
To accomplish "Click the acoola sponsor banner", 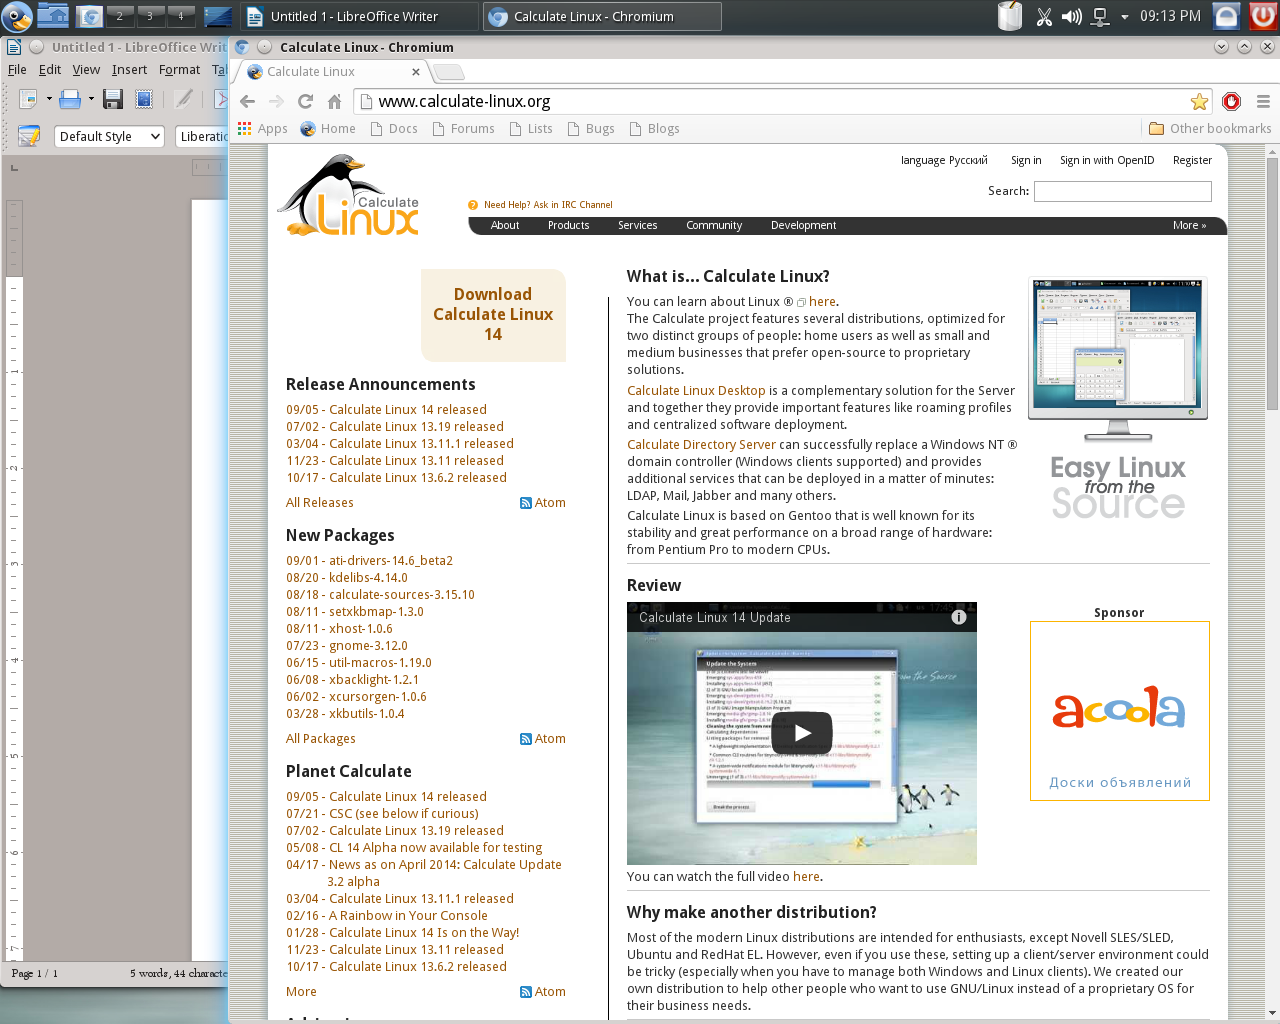I will click(x=1119, y=711).
